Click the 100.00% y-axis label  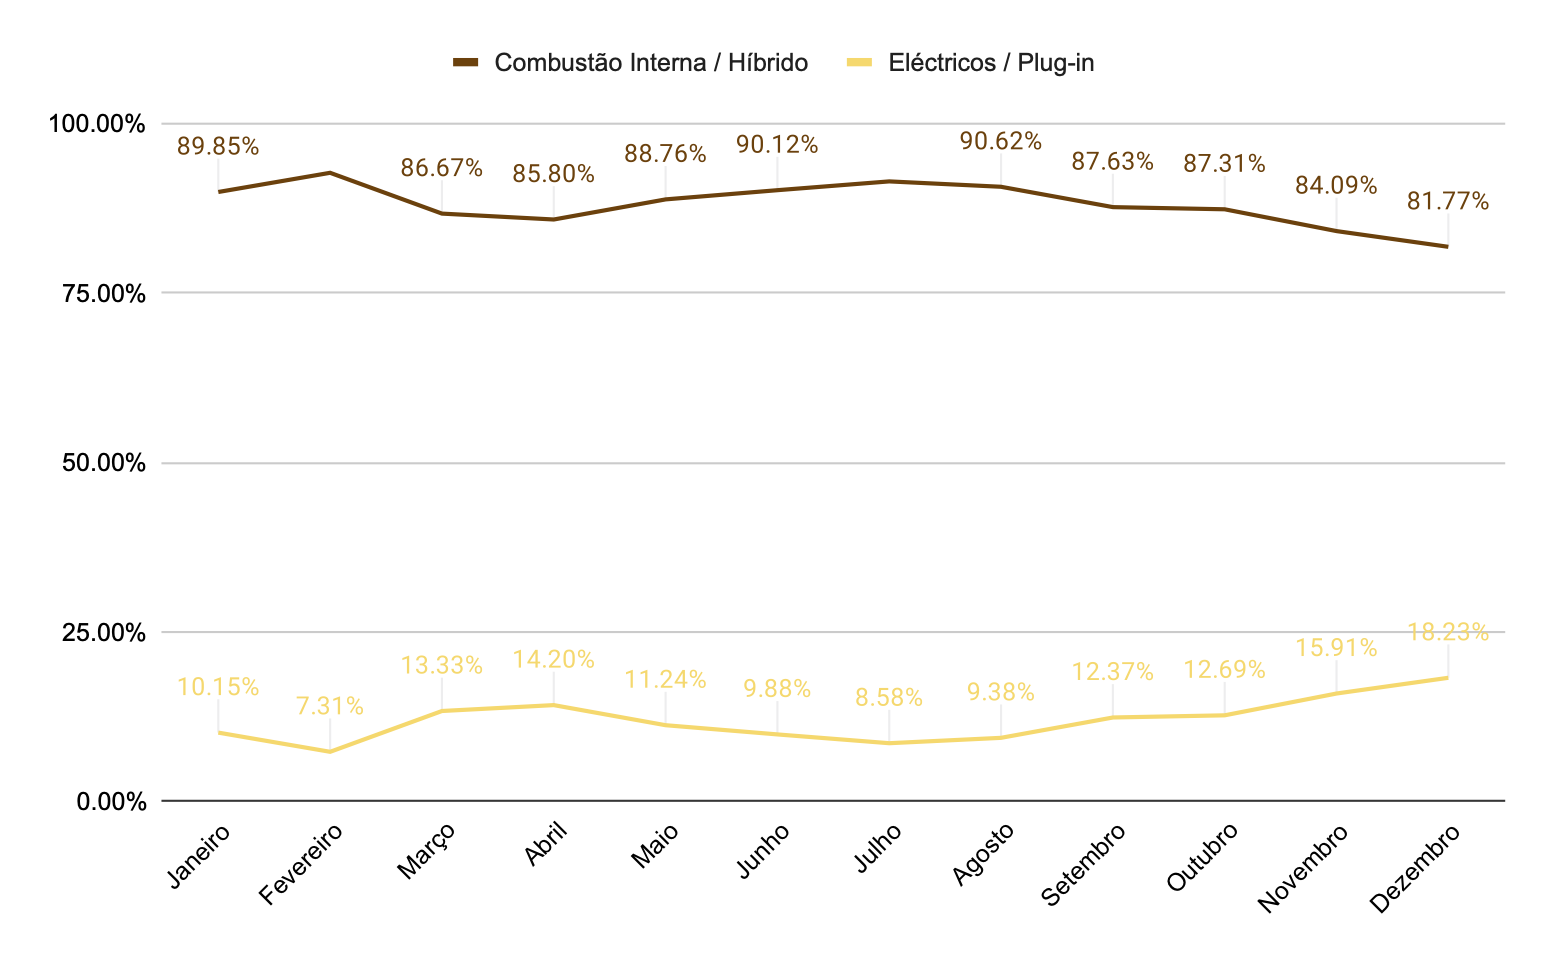click(98, 124)
